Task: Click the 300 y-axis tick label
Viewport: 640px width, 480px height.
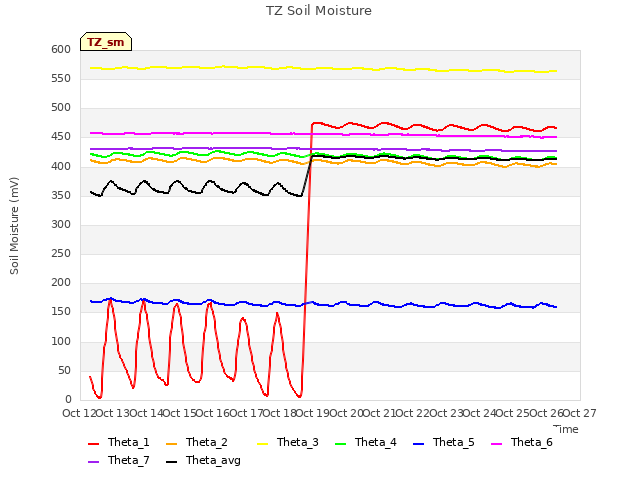Action: point(61,224)
